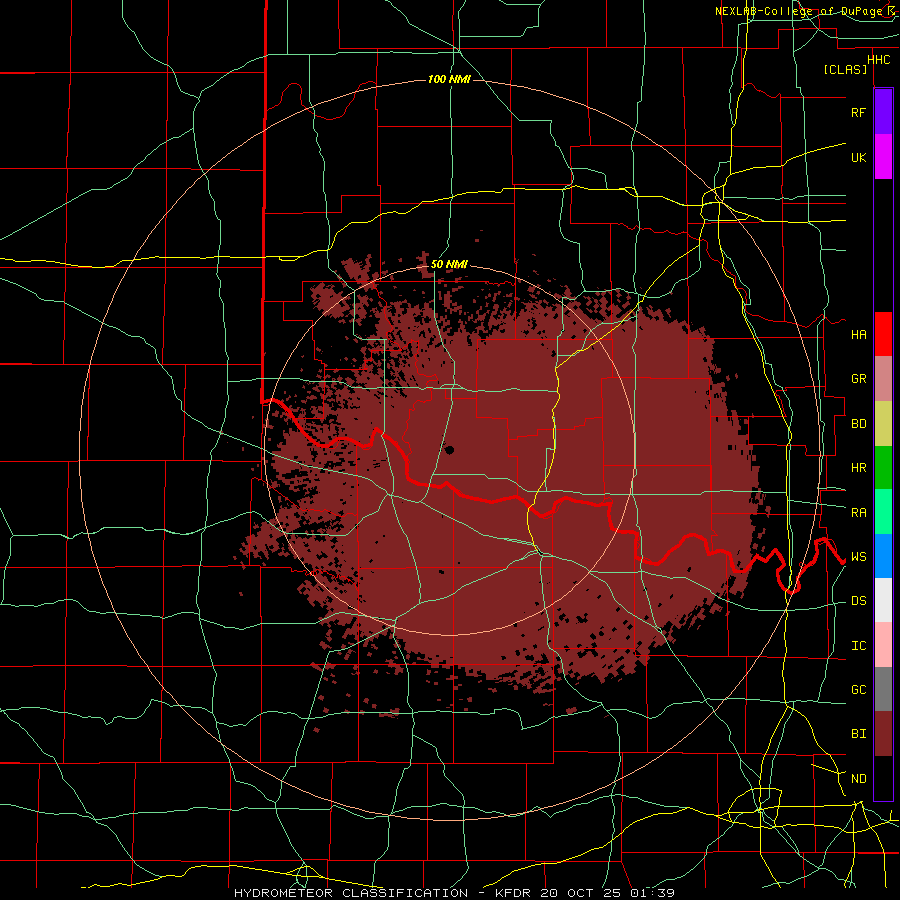Click the UK magenta color swatch

pyautogui.click(x=883, y=157)
